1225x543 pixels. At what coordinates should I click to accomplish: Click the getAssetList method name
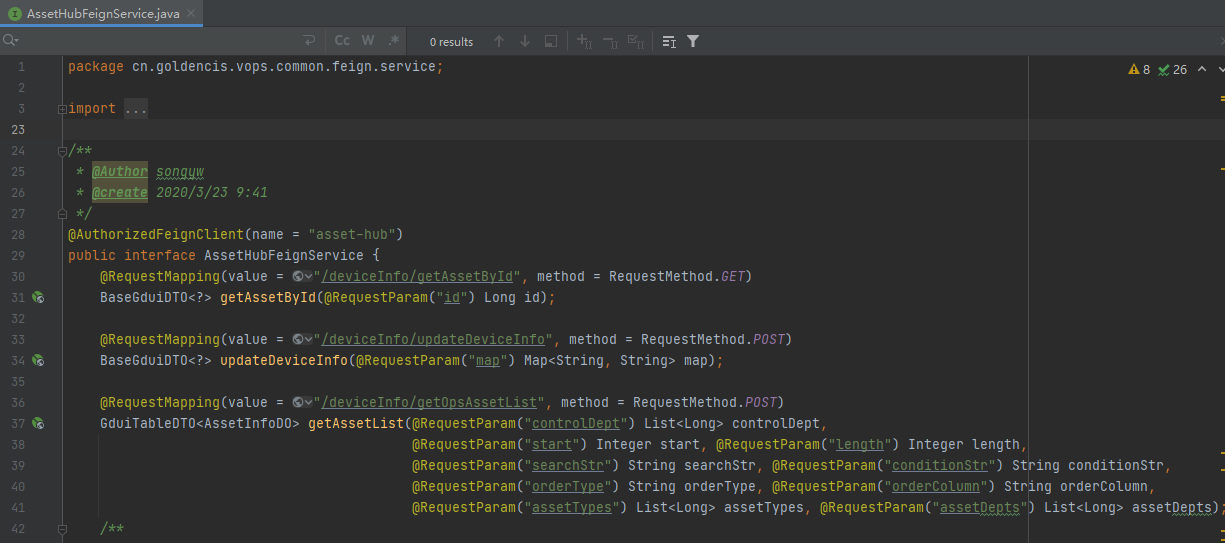tap(356, 423)
